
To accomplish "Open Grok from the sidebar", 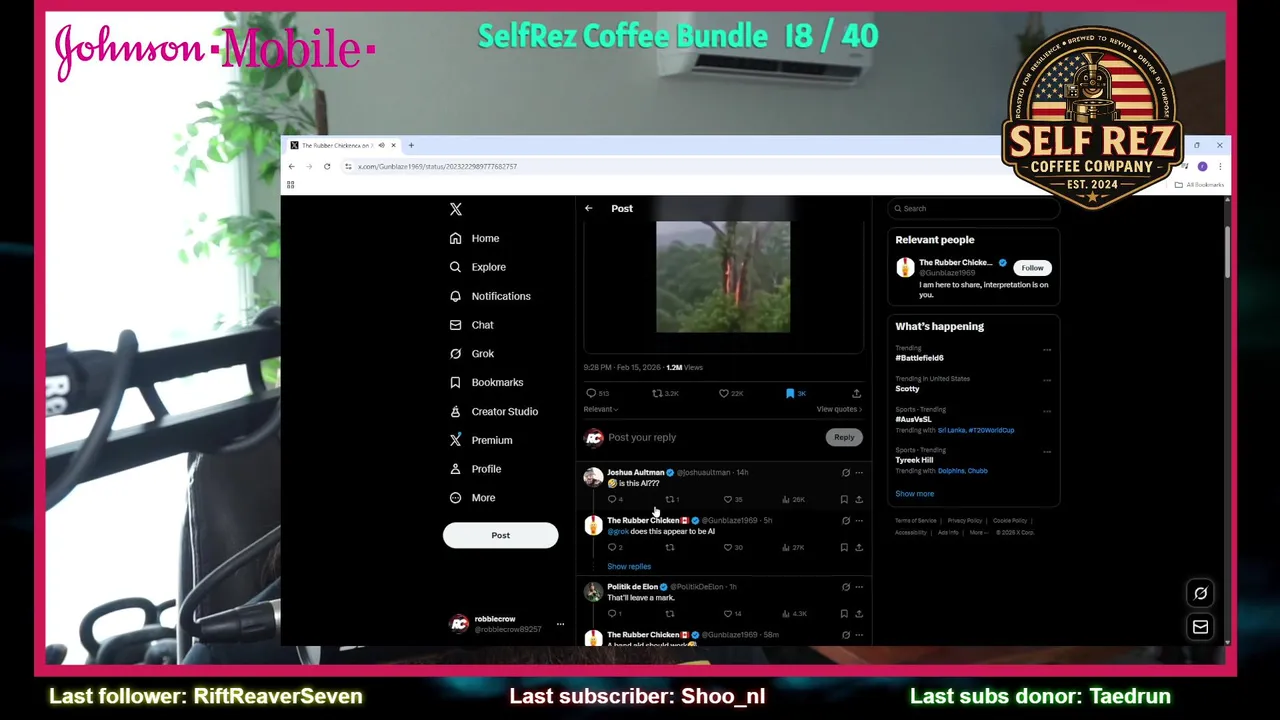I will pyautogui.click(x=472, y=353).
